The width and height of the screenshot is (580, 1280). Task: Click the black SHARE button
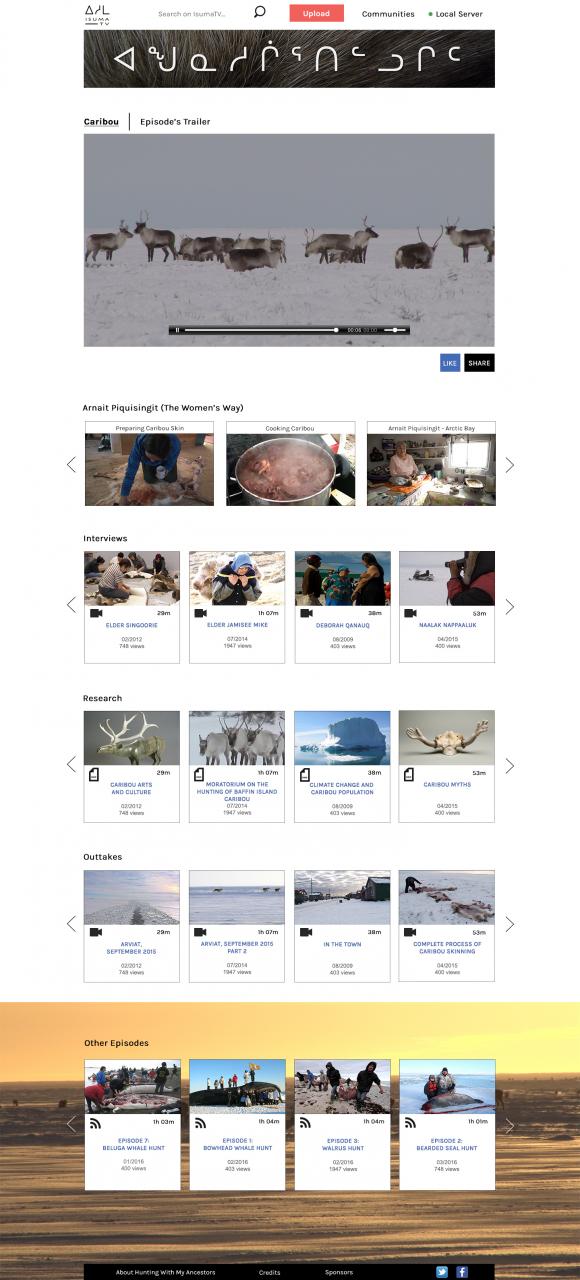click(x=479, y=363)
